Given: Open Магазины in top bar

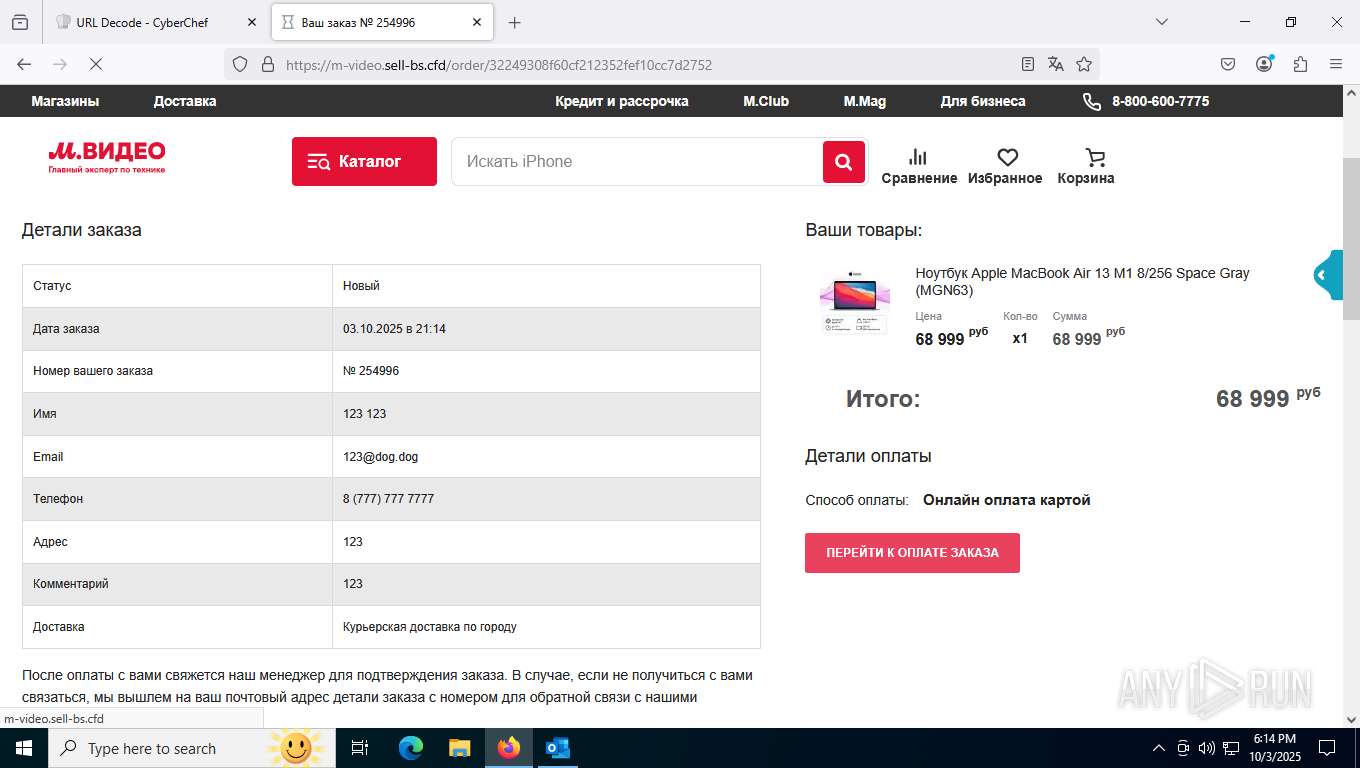Looking at the screenshot, I should (x=65, y=101).
